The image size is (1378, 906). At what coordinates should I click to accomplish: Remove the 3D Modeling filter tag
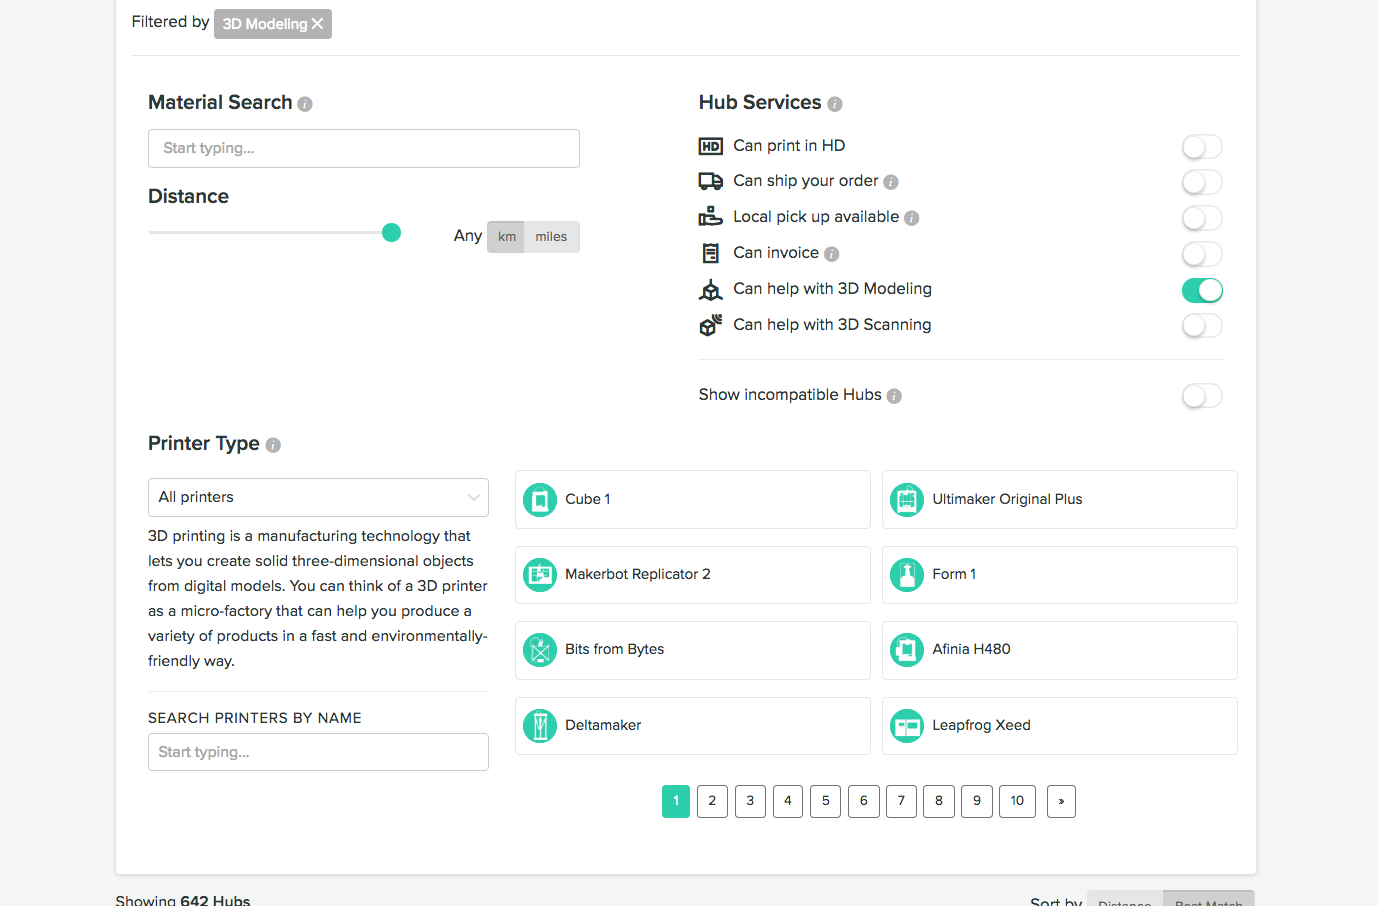click(x=317, y=24)
